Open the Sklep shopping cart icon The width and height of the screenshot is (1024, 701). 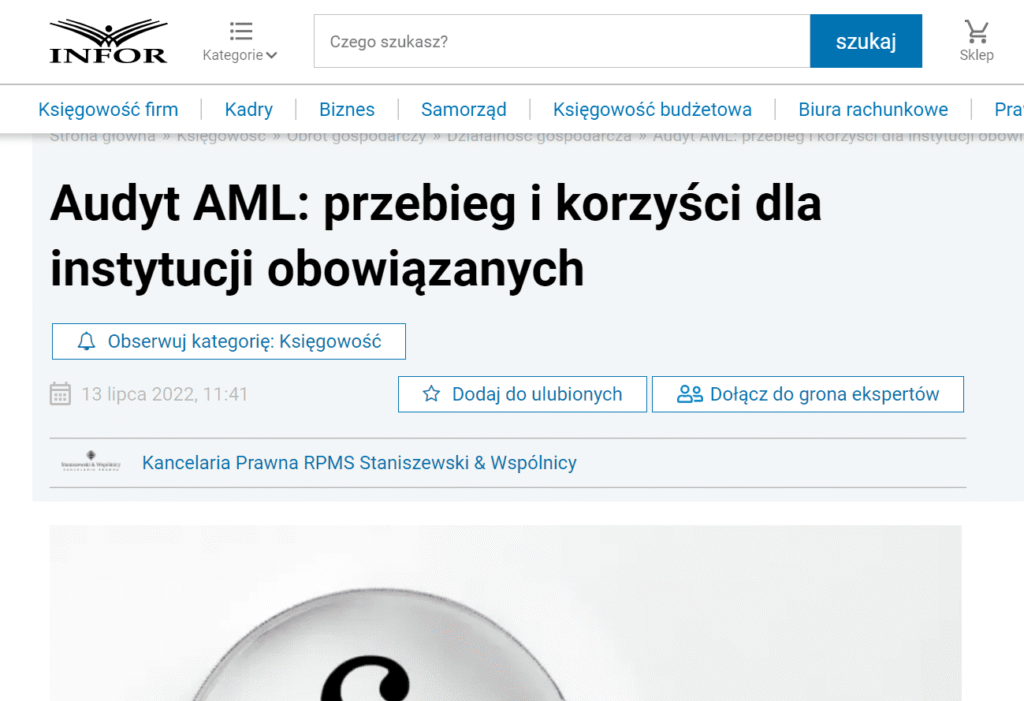point(976,32)
